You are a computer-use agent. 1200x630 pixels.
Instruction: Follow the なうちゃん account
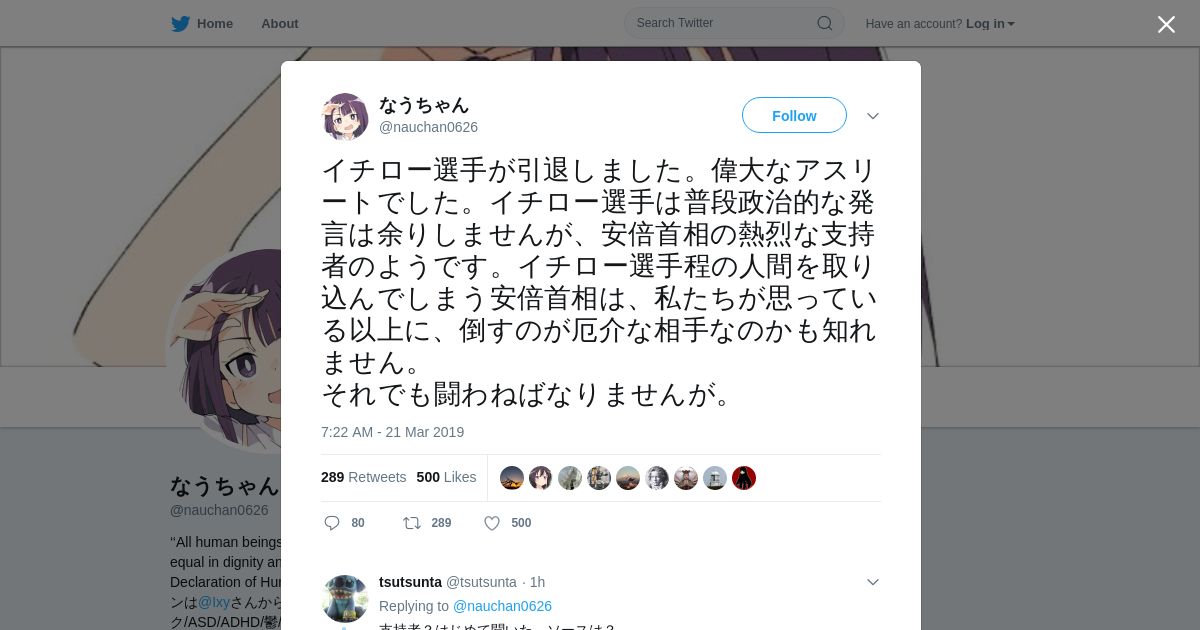[x=794, y=115]
